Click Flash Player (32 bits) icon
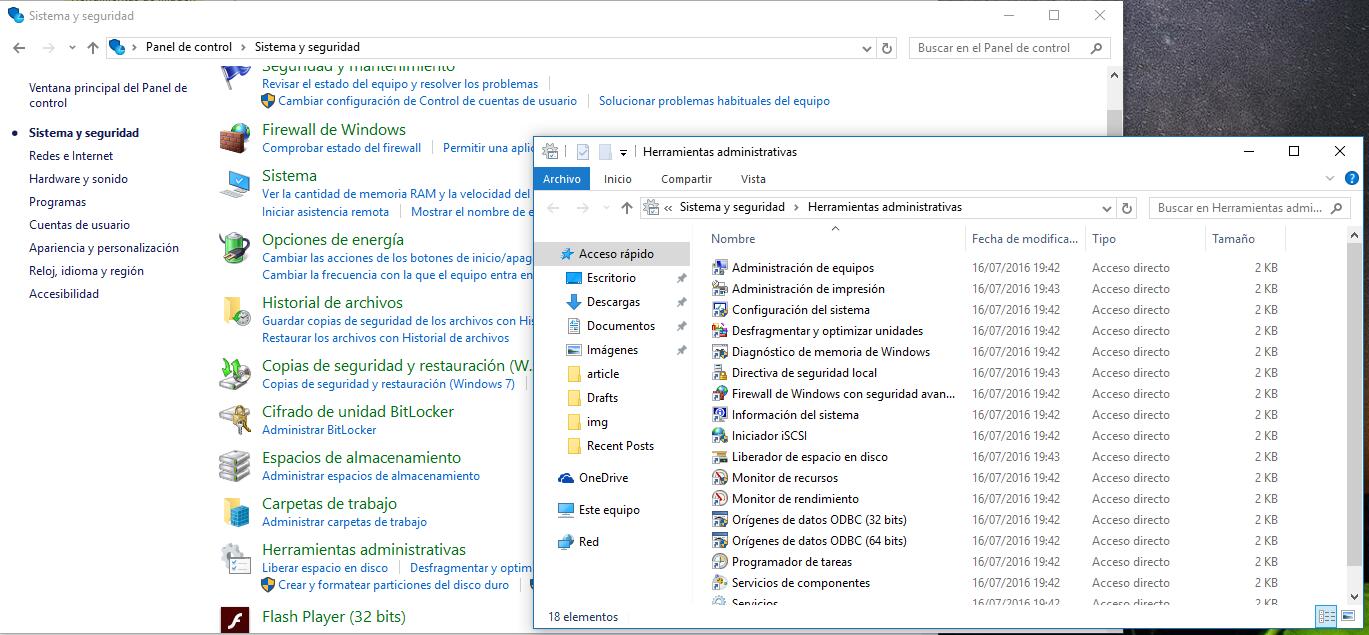The height and width of the screenshot is (635, 1369). click(235, 620)
